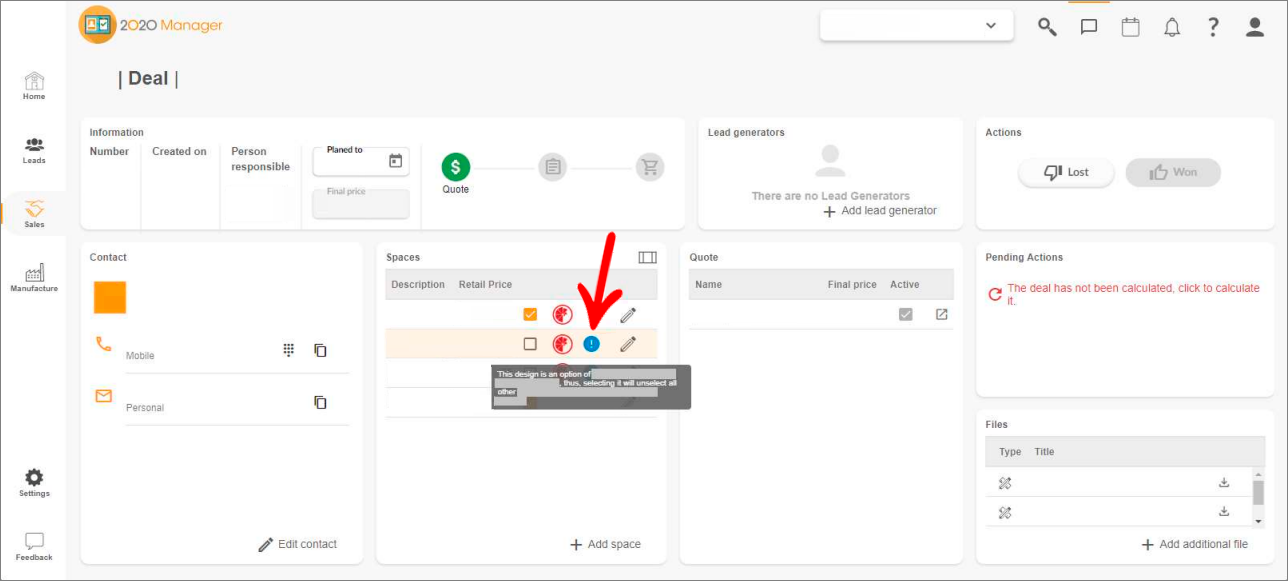Screen dimensions: 1288x581
Task: Open the calendar icon in top bar
Action: pos(1130,27)
